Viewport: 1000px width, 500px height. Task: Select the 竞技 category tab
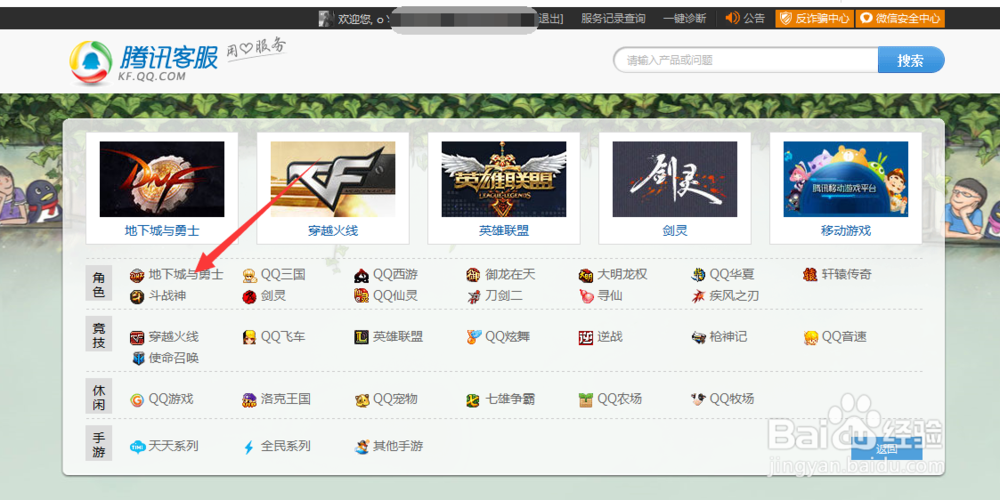pos(99,335)
